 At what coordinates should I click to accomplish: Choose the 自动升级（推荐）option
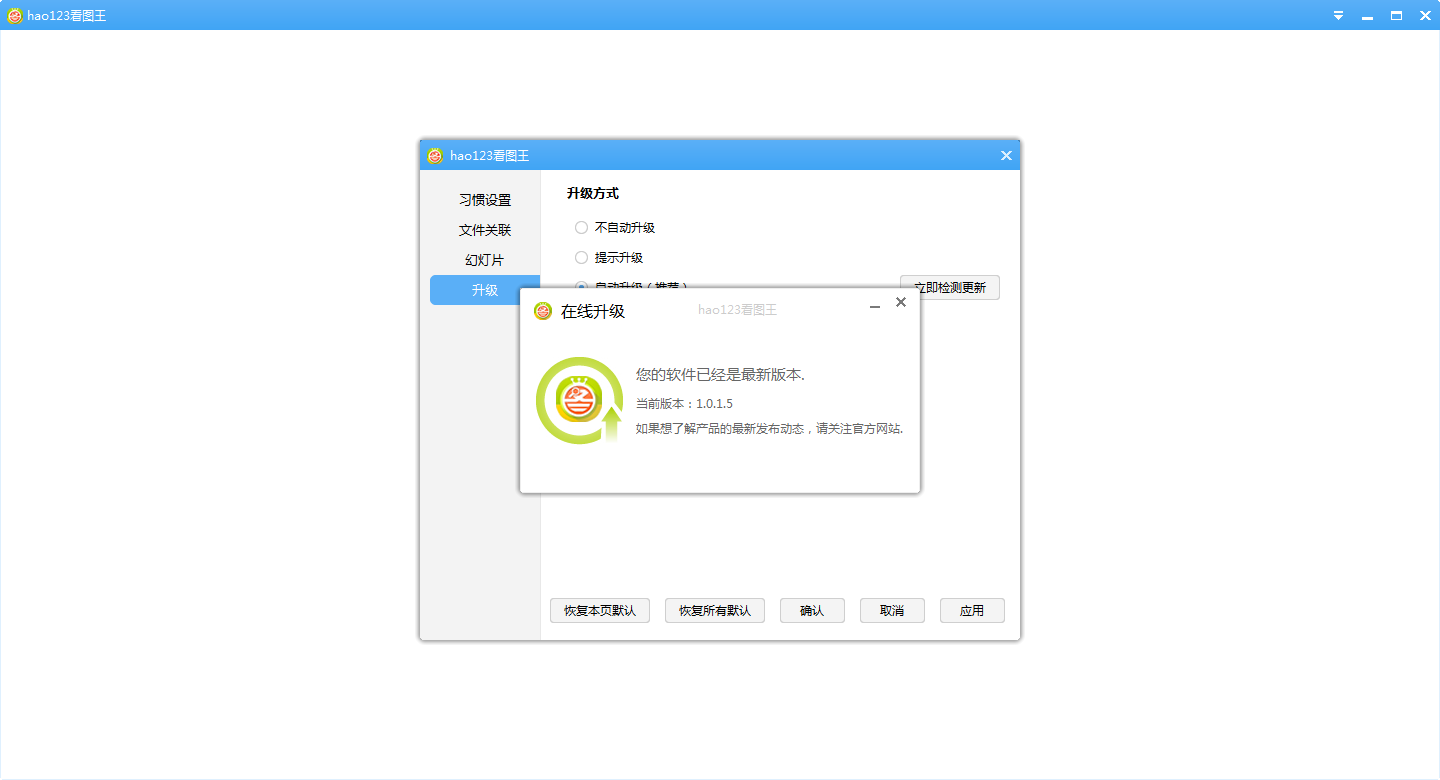coord(581,287)
